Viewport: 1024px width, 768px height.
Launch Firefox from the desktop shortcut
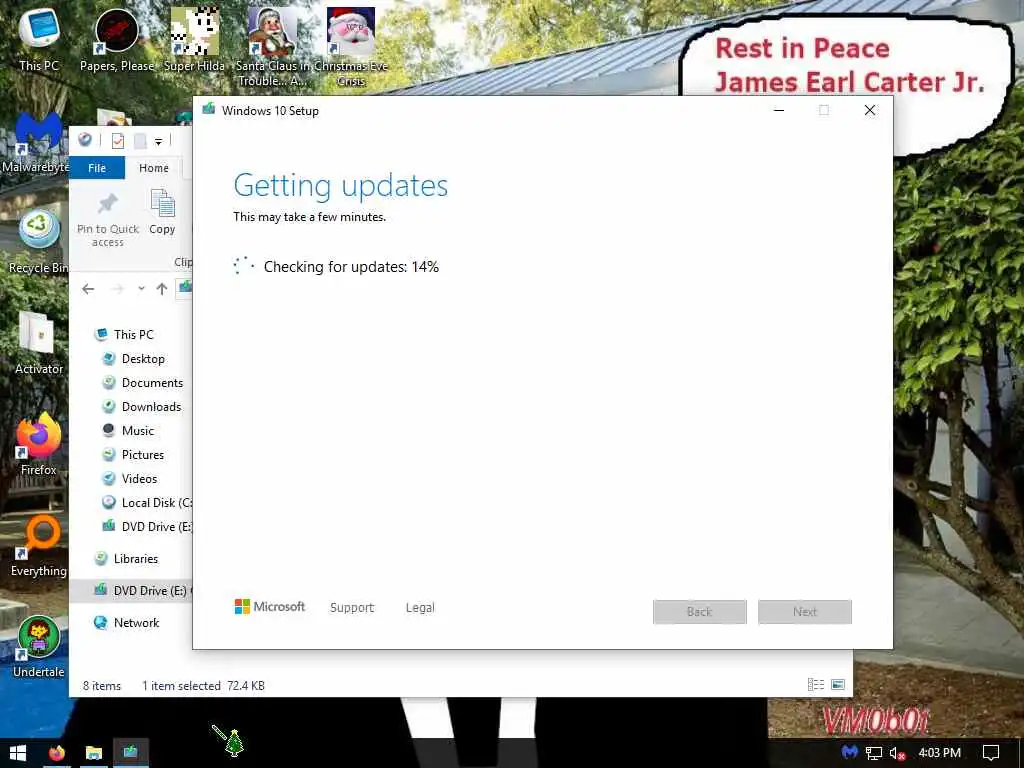39,444
